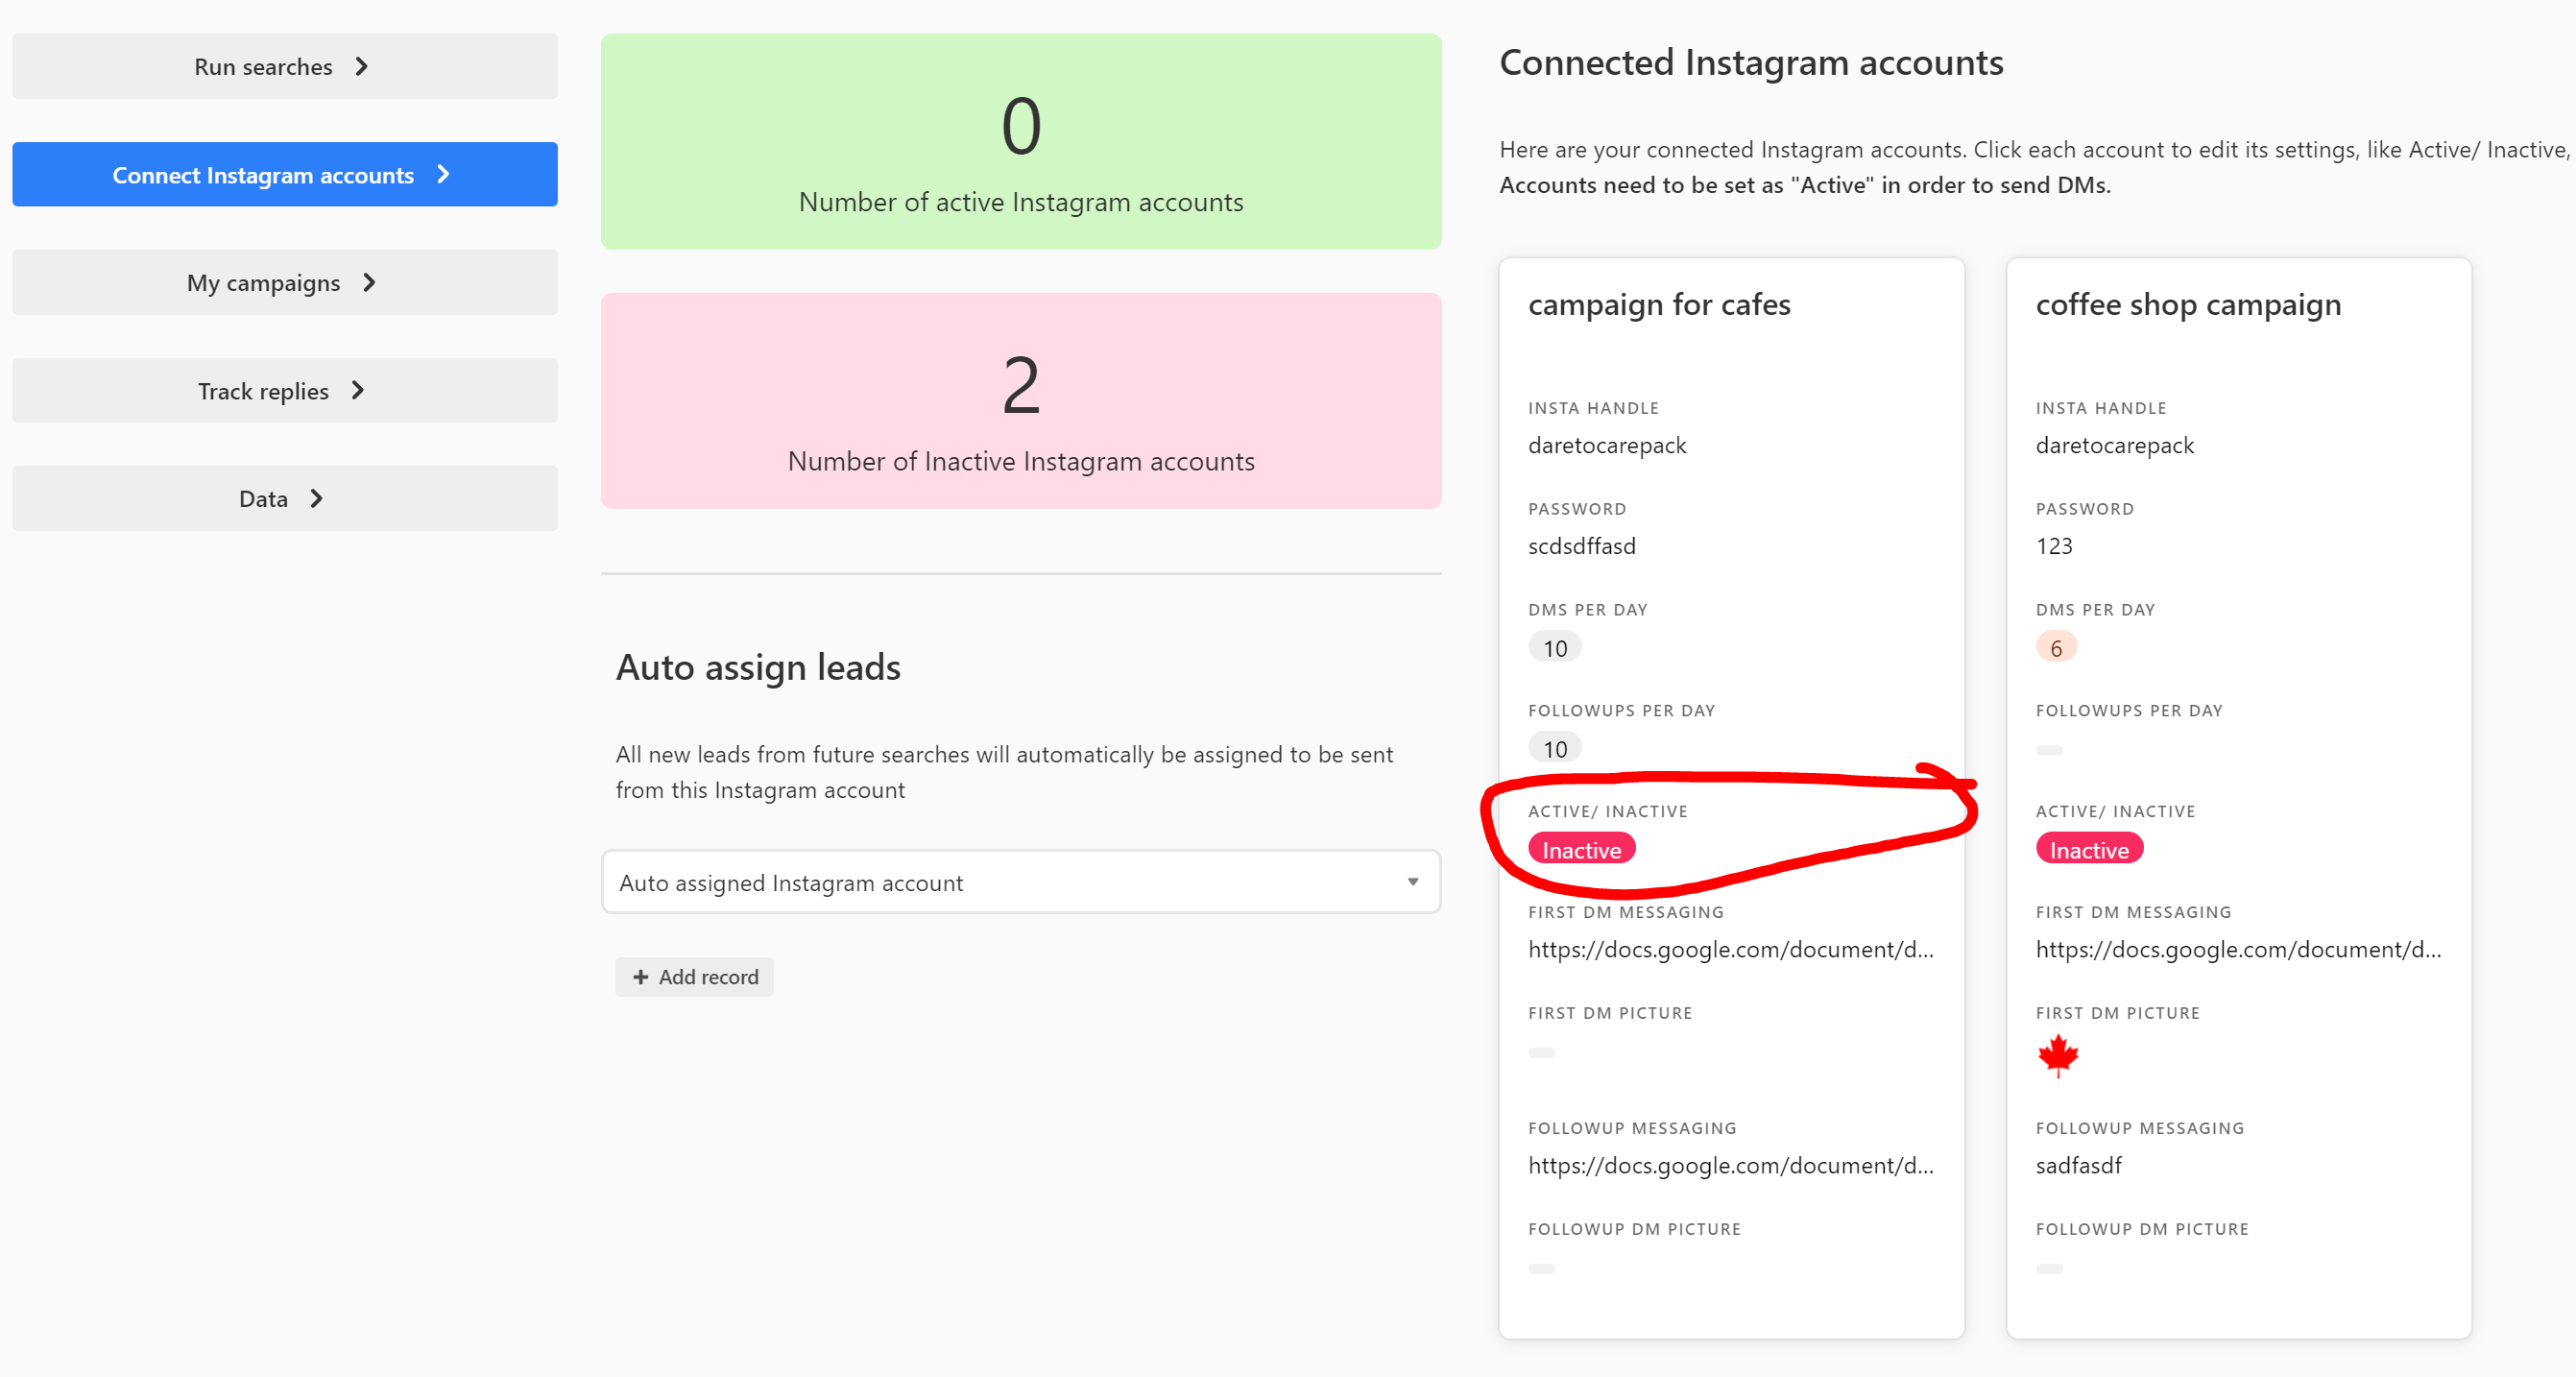Click the chevron icon beside Run searches
This screenshot has height=1377, width=2576.
pos(362,67)
